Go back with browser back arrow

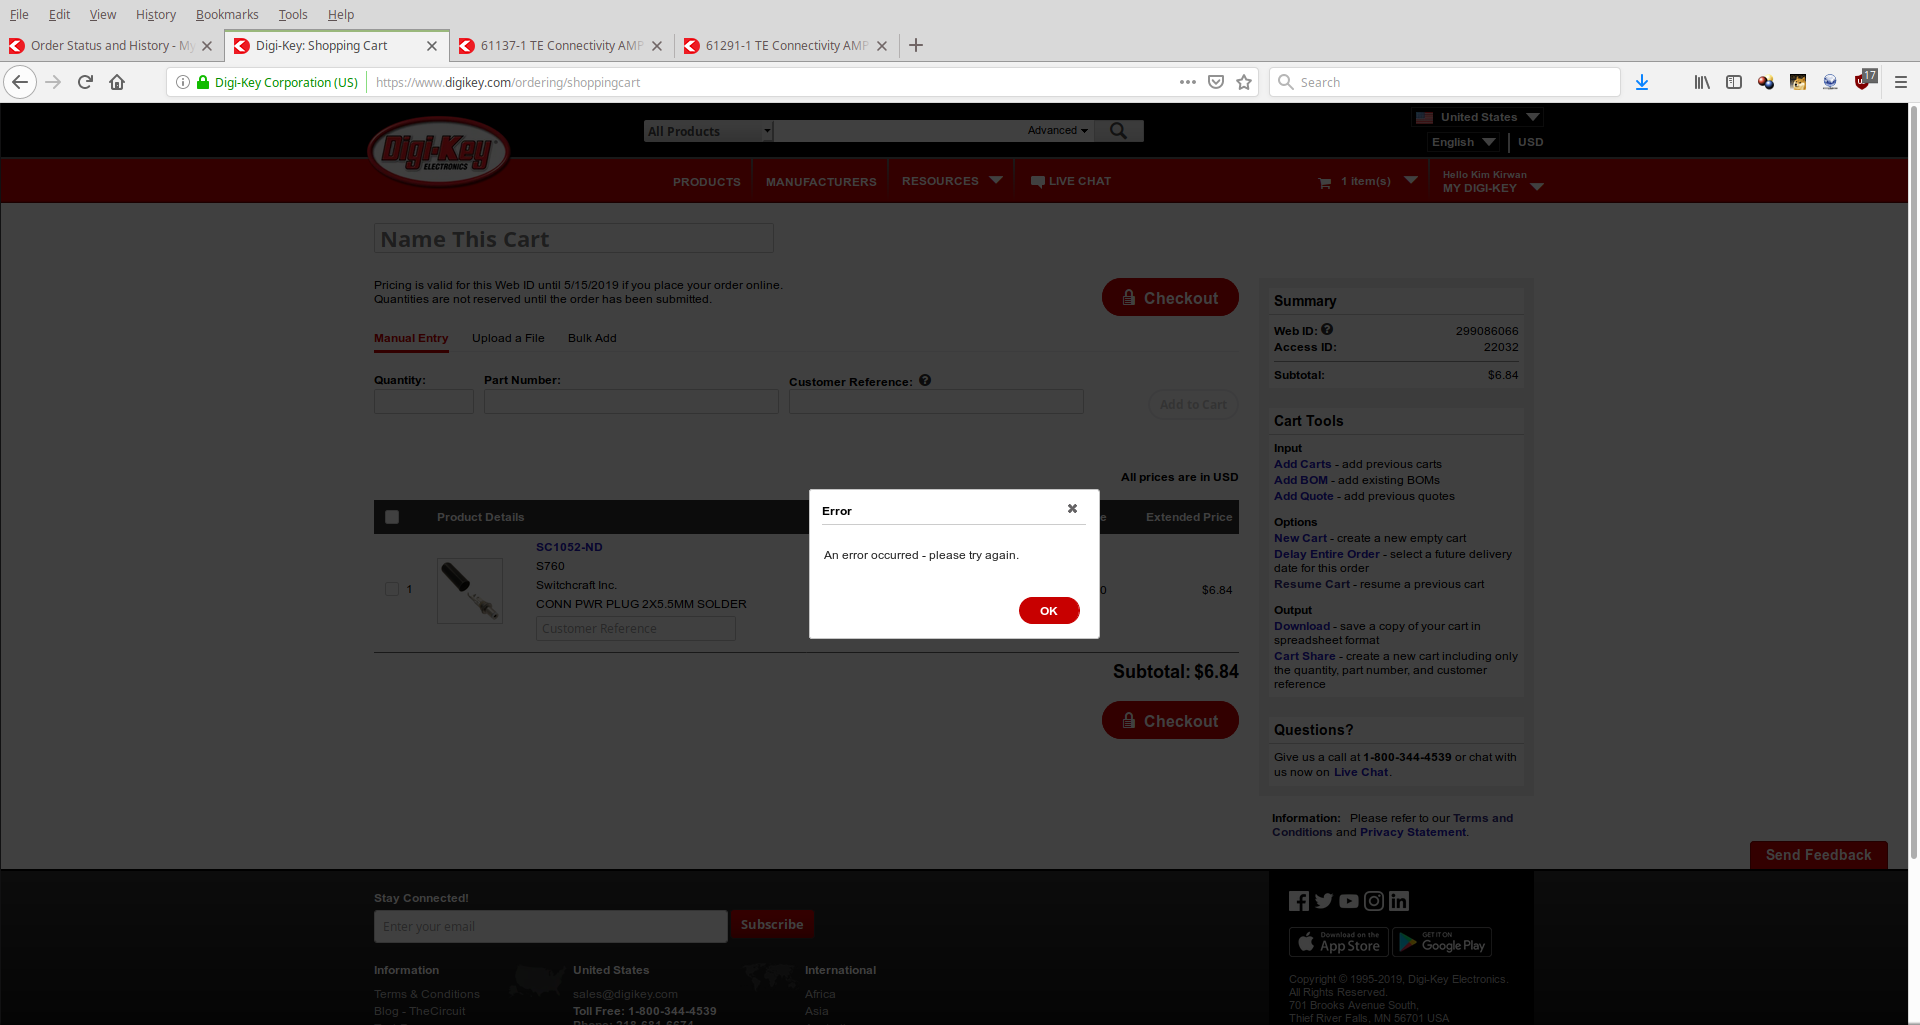coord(20,82)
